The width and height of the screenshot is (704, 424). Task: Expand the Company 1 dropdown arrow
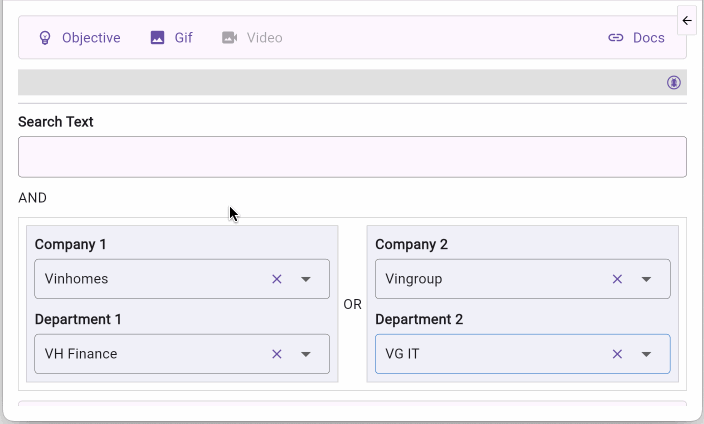click(307, 279)
